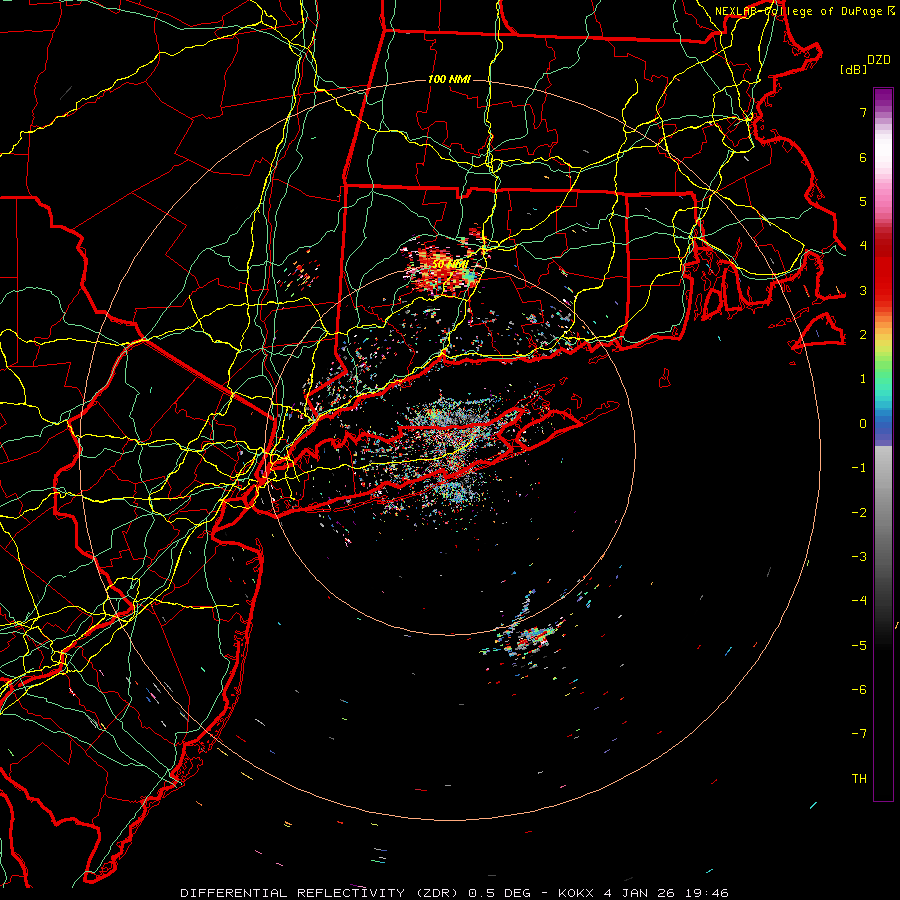Click the 19:46 timestamp text
The width and height of the screenshot is (900, 900).
pyautogui.click(x=705, y=893)
